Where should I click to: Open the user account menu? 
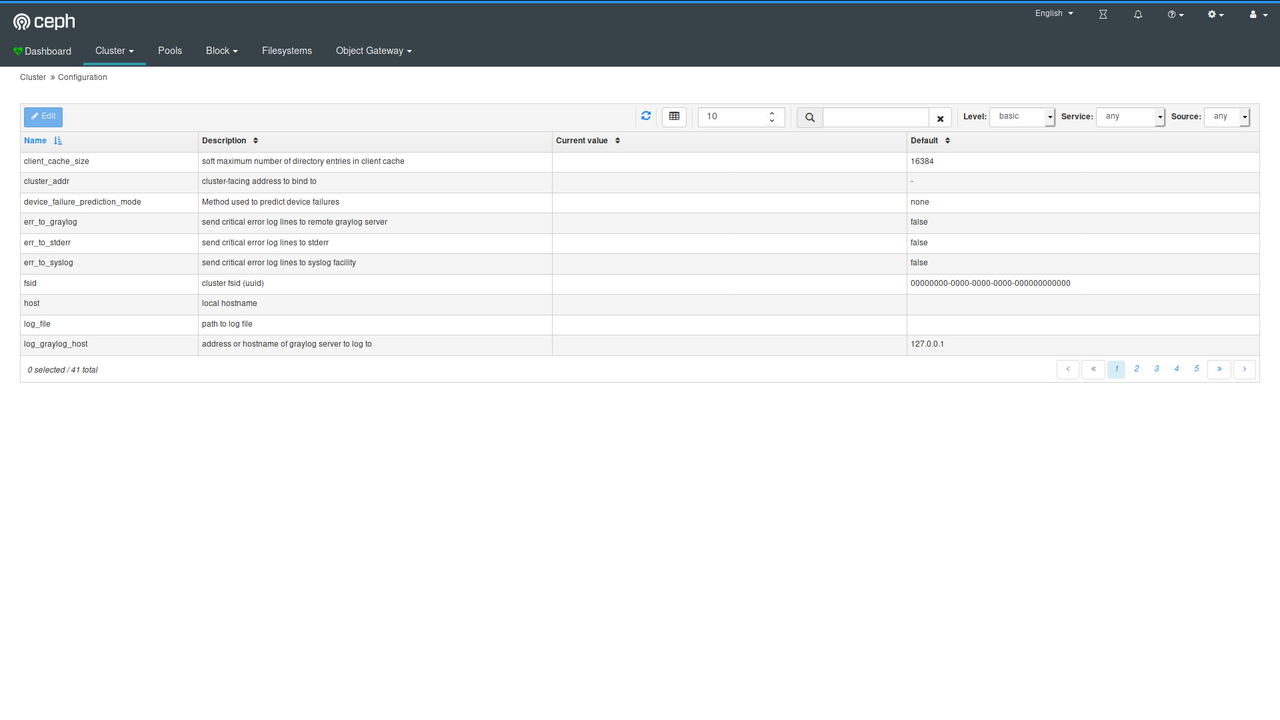[1258, 15]
